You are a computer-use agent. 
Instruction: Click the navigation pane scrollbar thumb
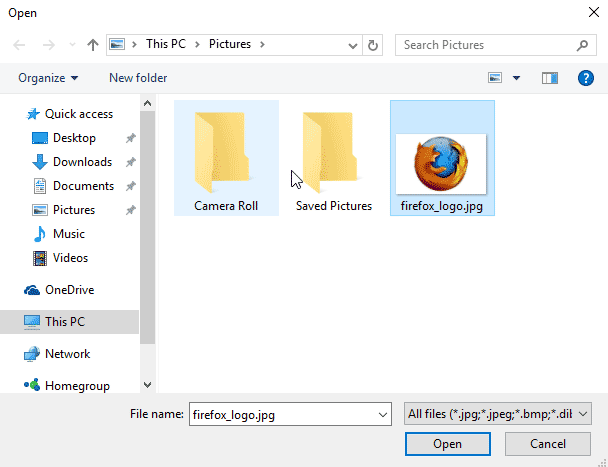click(x=147, y=228)
